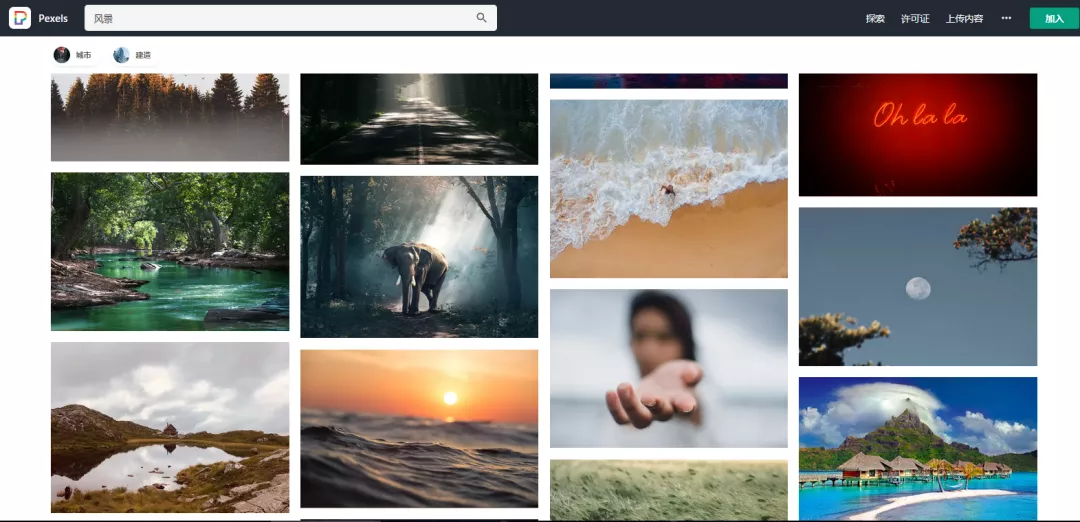Image resolution: width=1080 pixels, height=522 pixels.
Task: Open the 探索 menu
Action: point(875,18)
